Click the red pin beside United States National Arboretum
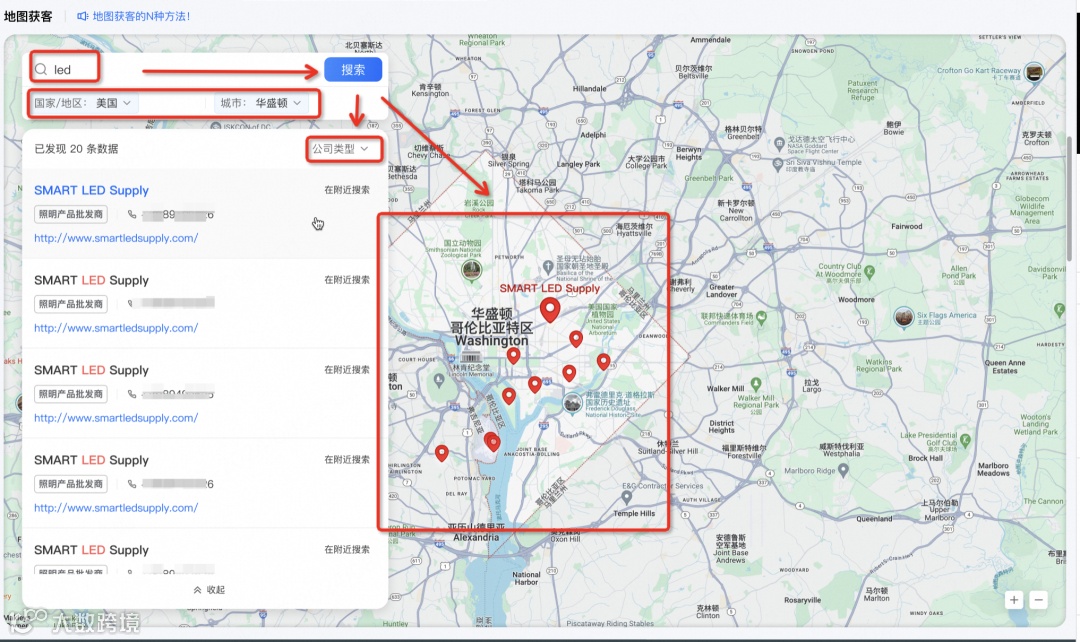The height and width of the screenshot is (642, 1080). pyautogui.click(x=576, y=339)
